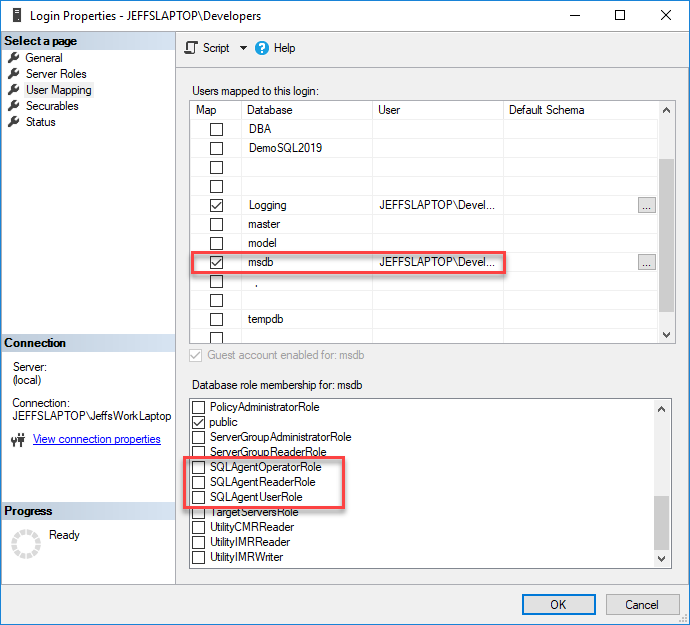Check the Map box for master
The height and width of the screenshot is (625, 690).
(x=216, y=224)
